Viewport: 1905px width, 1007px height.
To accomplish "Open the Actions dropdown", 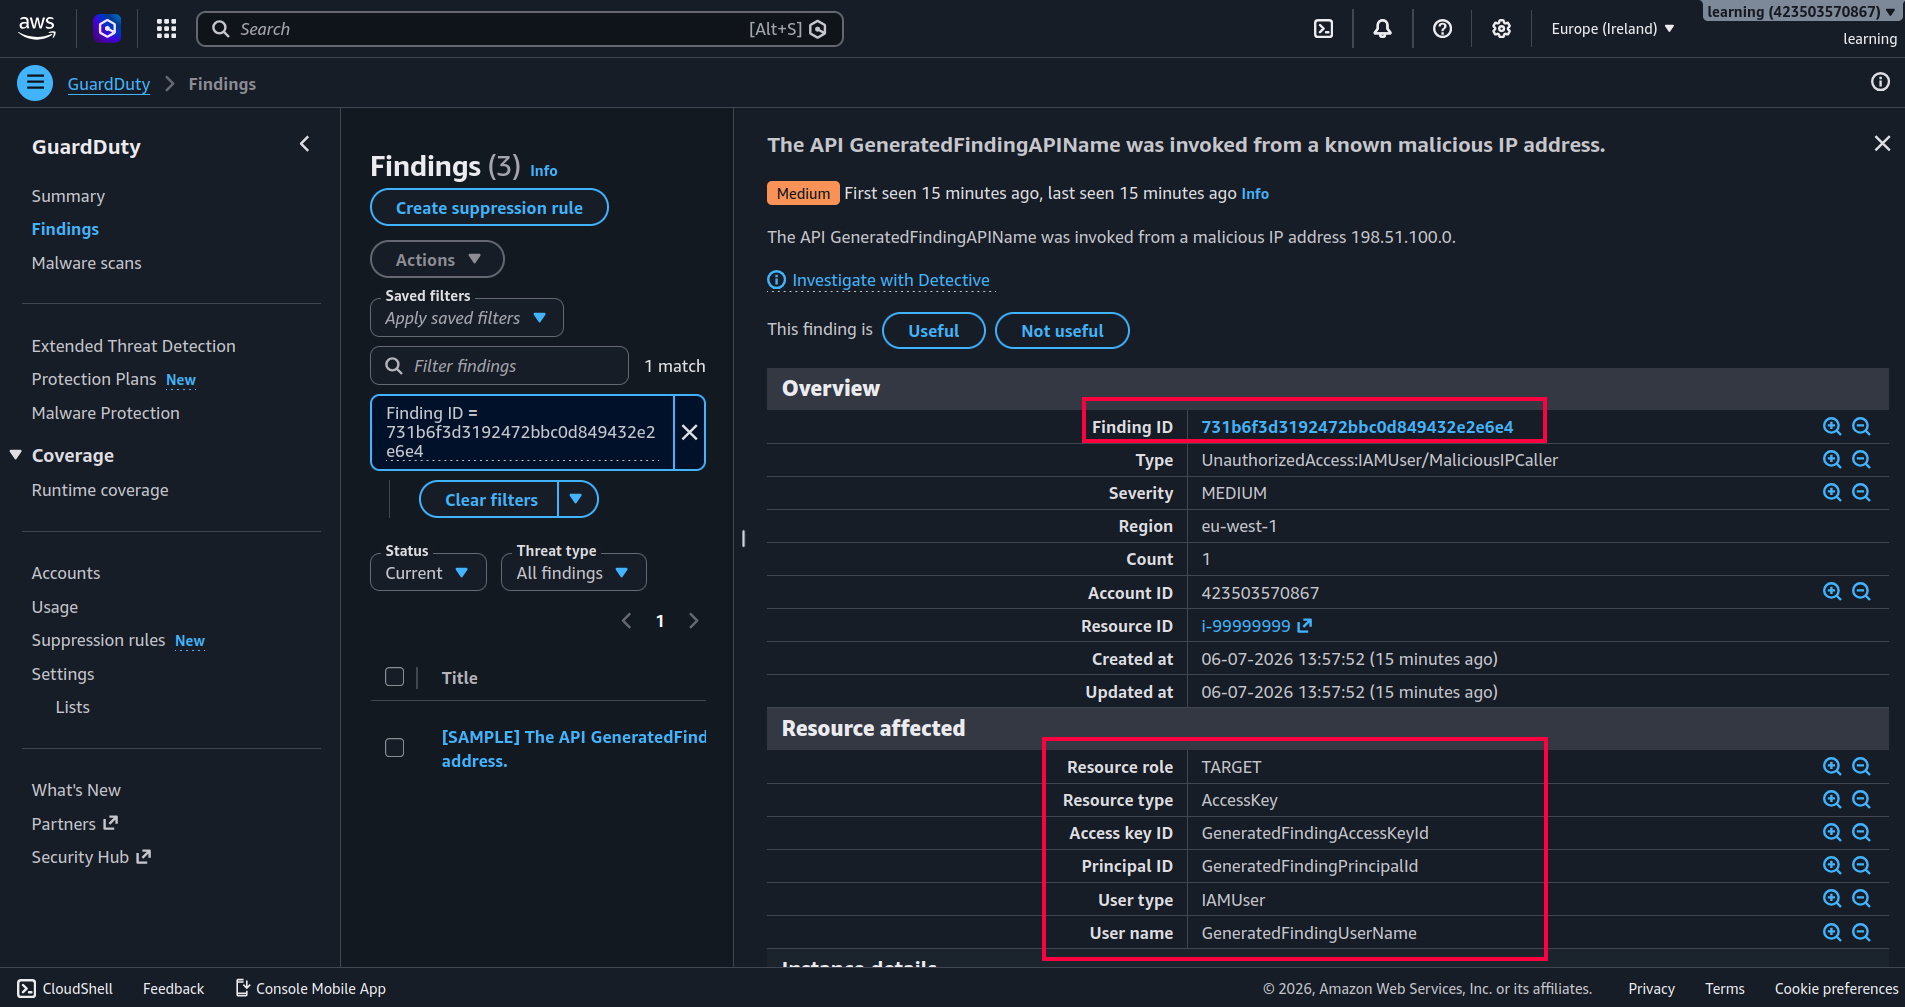I will 437,259.
